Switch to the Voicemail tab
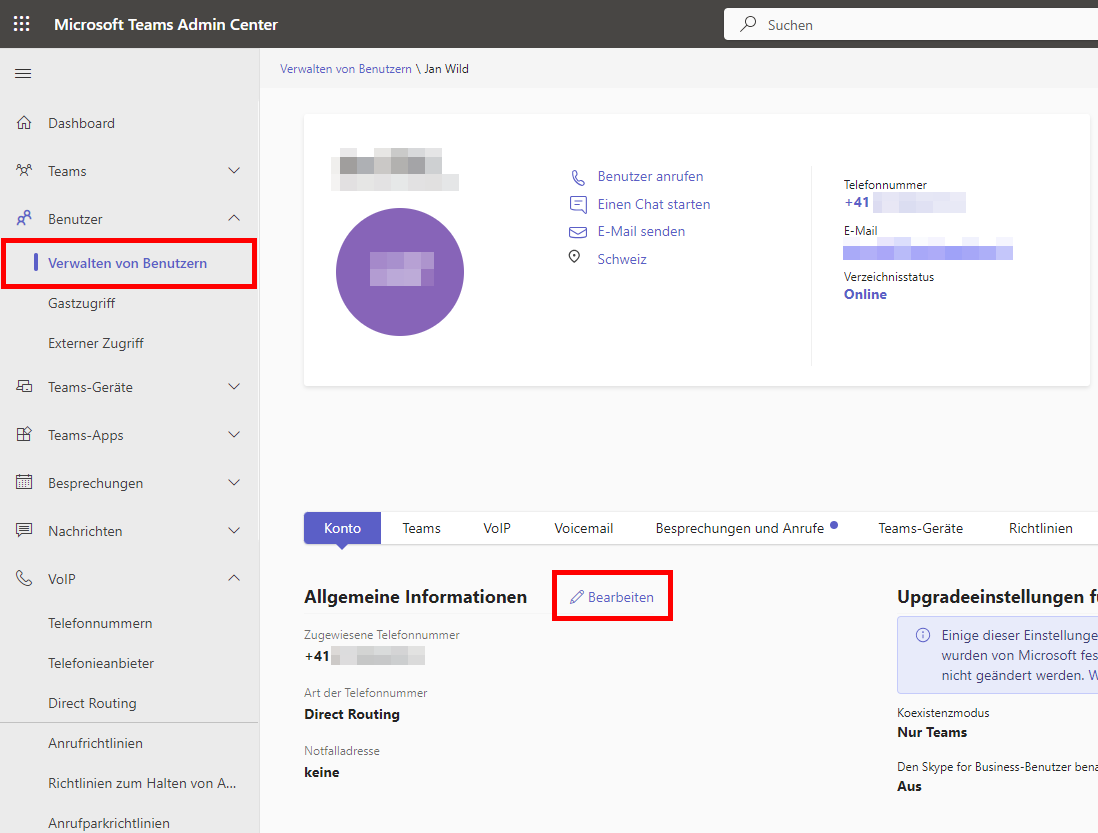The width and height of the screenshot is (1098, 833). (x=583, y=528)
